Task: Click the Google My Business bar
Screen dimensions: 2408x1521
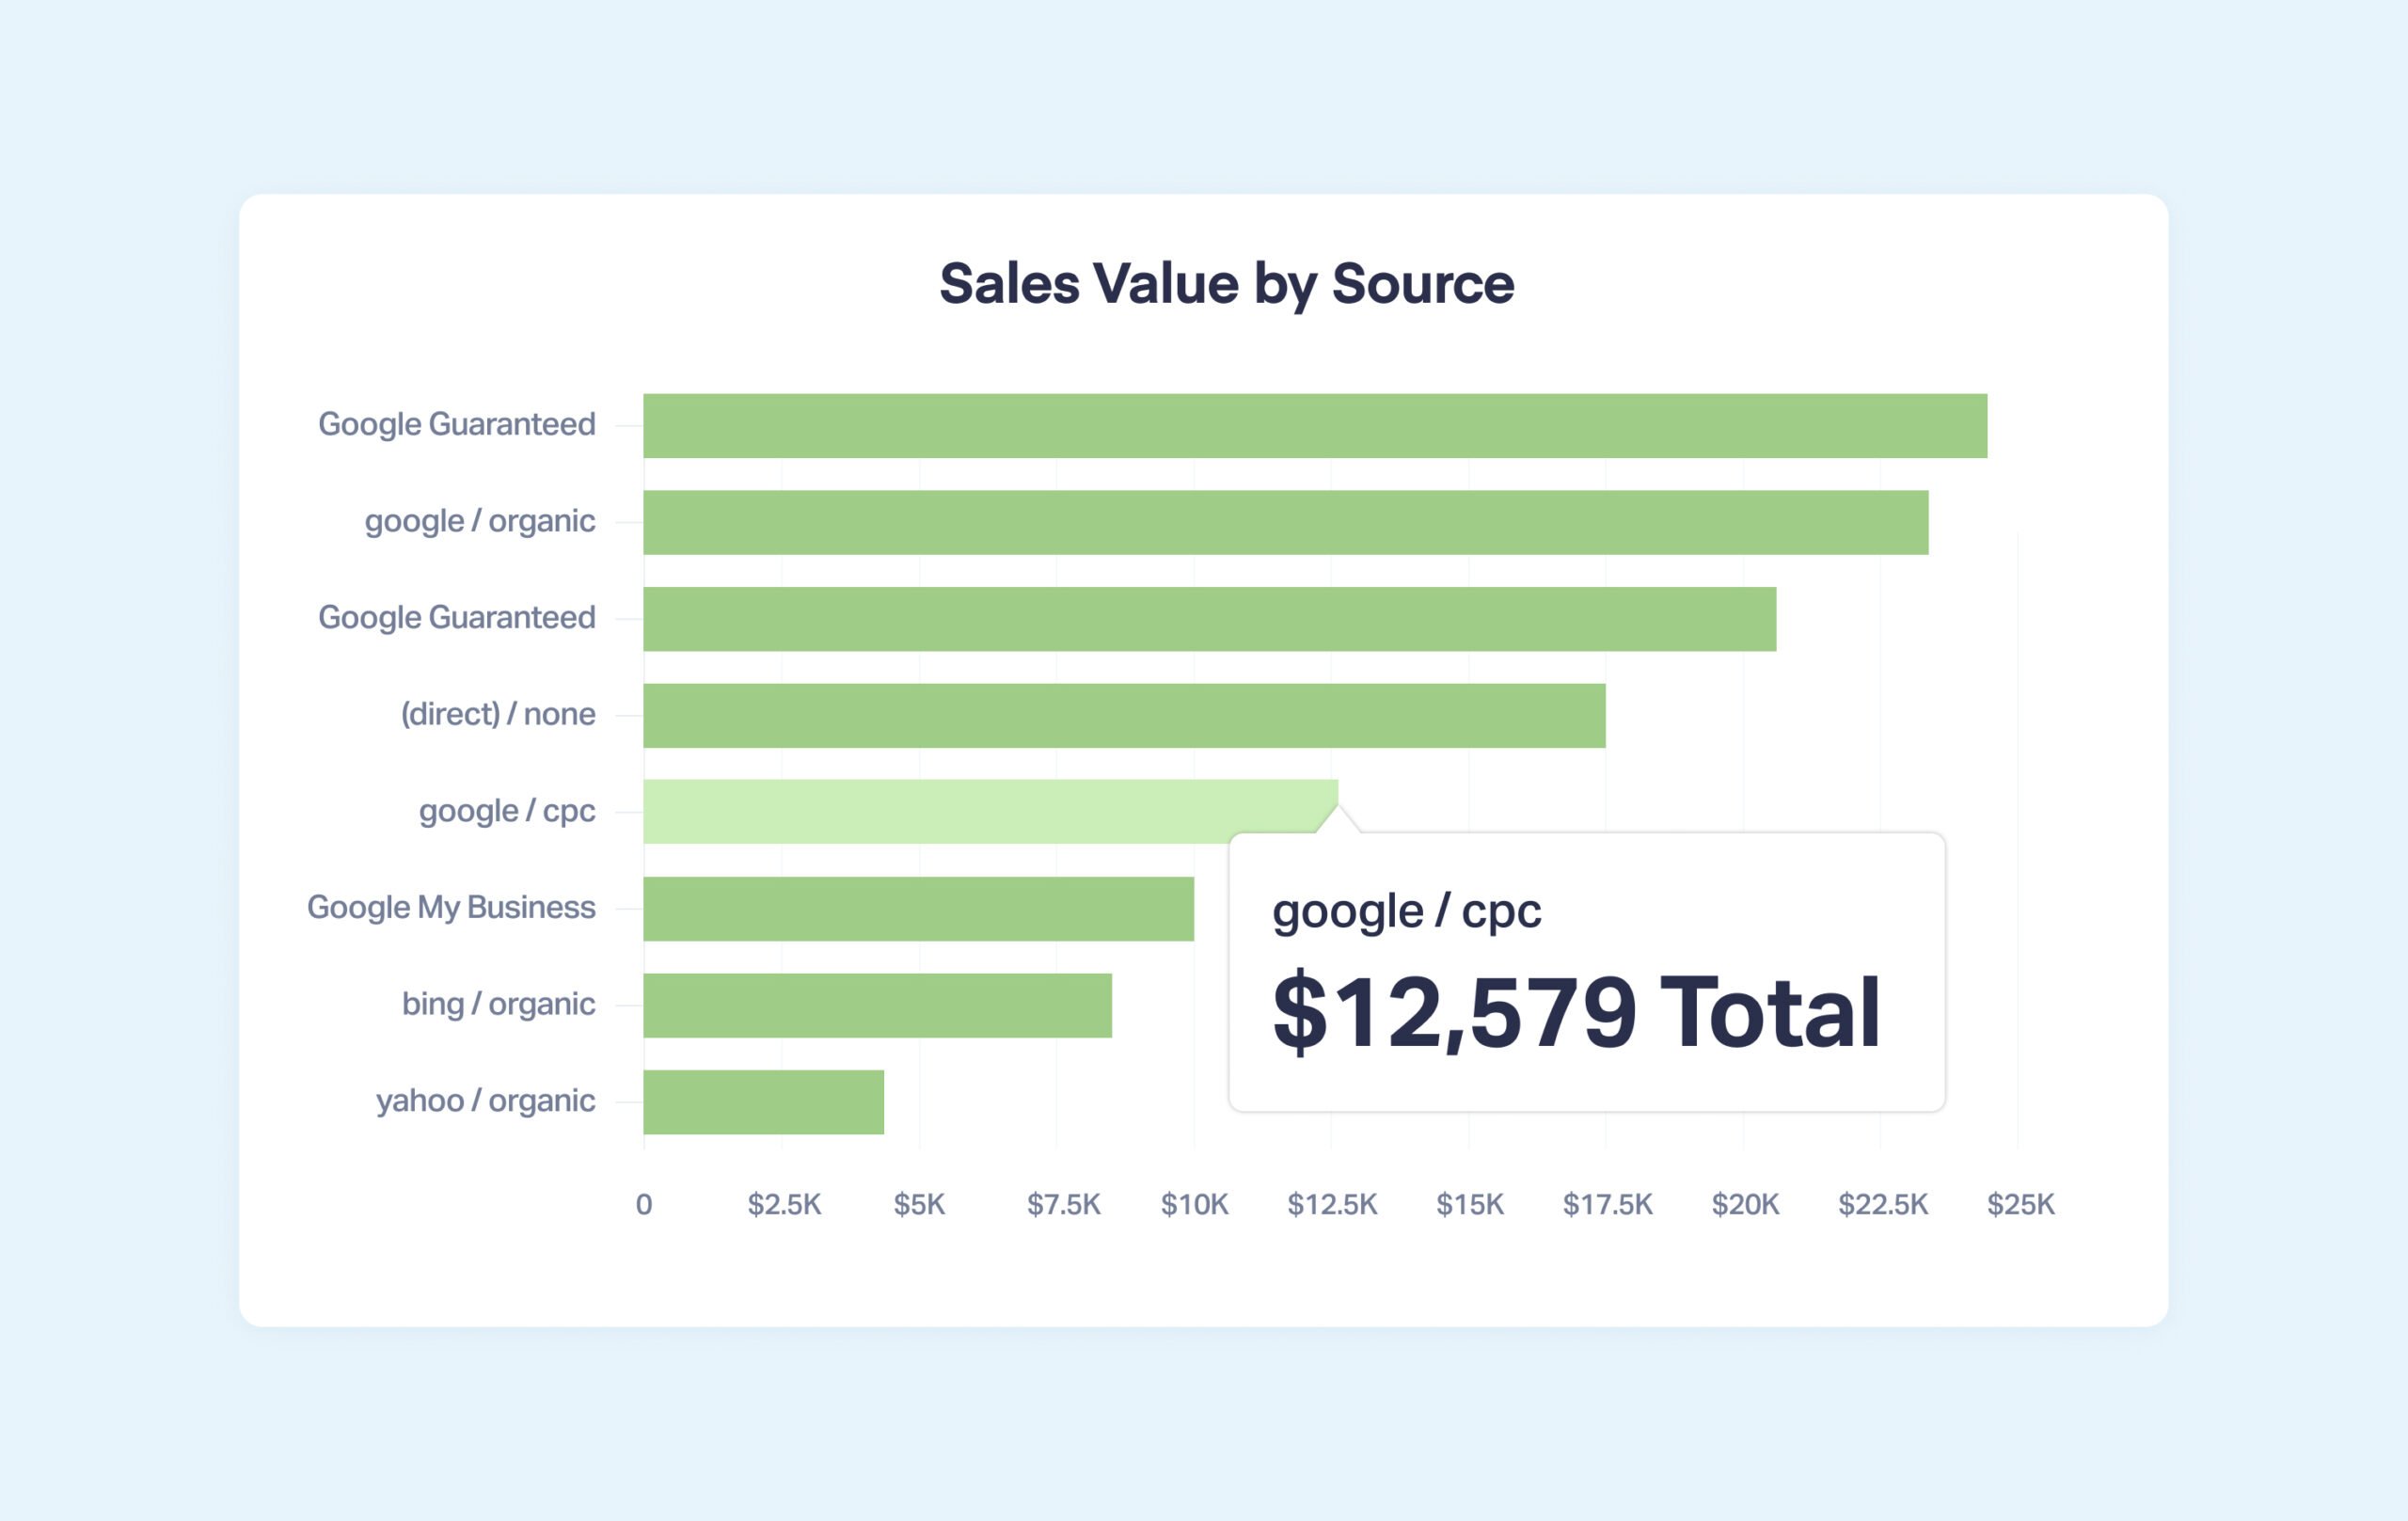Action: [918, 908]
